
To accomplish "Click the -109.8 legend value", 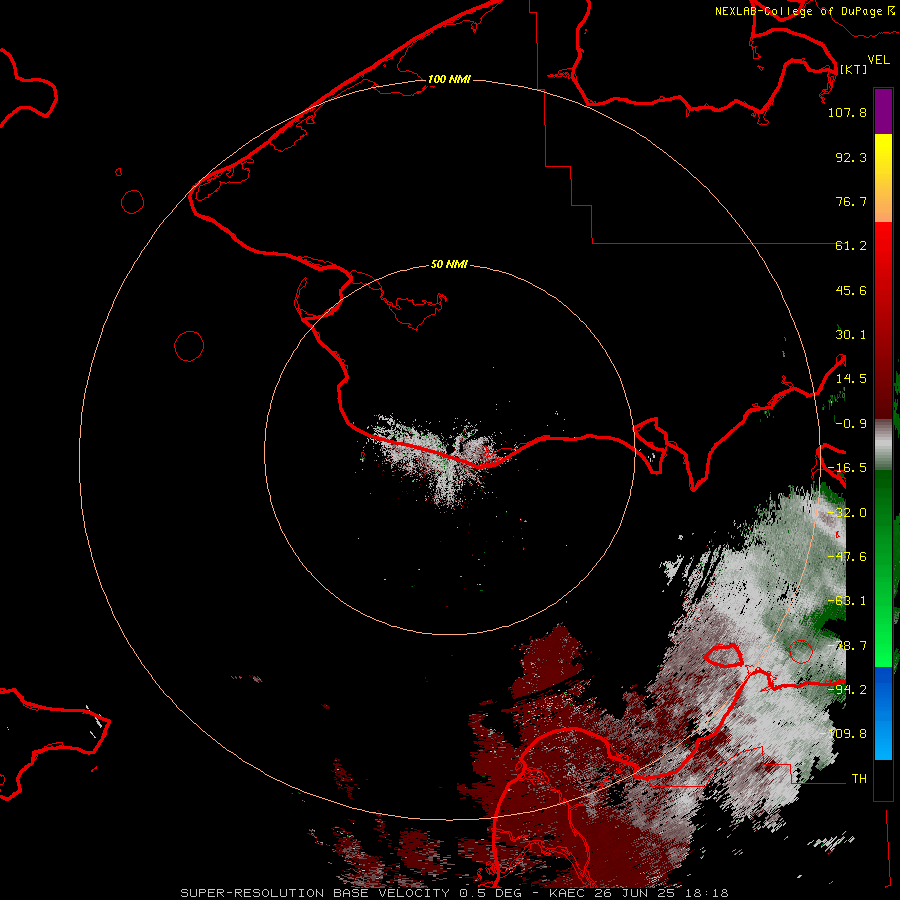I will pos(843,734).
